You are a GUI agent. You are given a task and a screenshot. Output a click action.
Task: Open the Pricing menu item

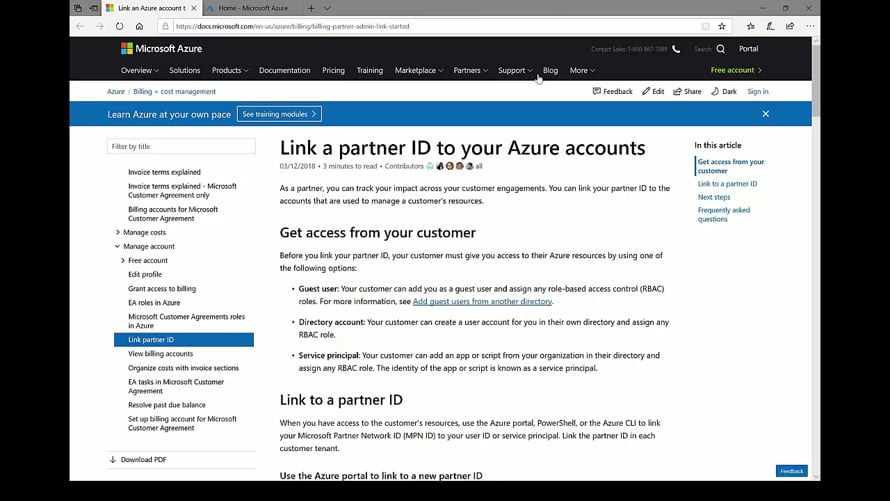(333, 70)
